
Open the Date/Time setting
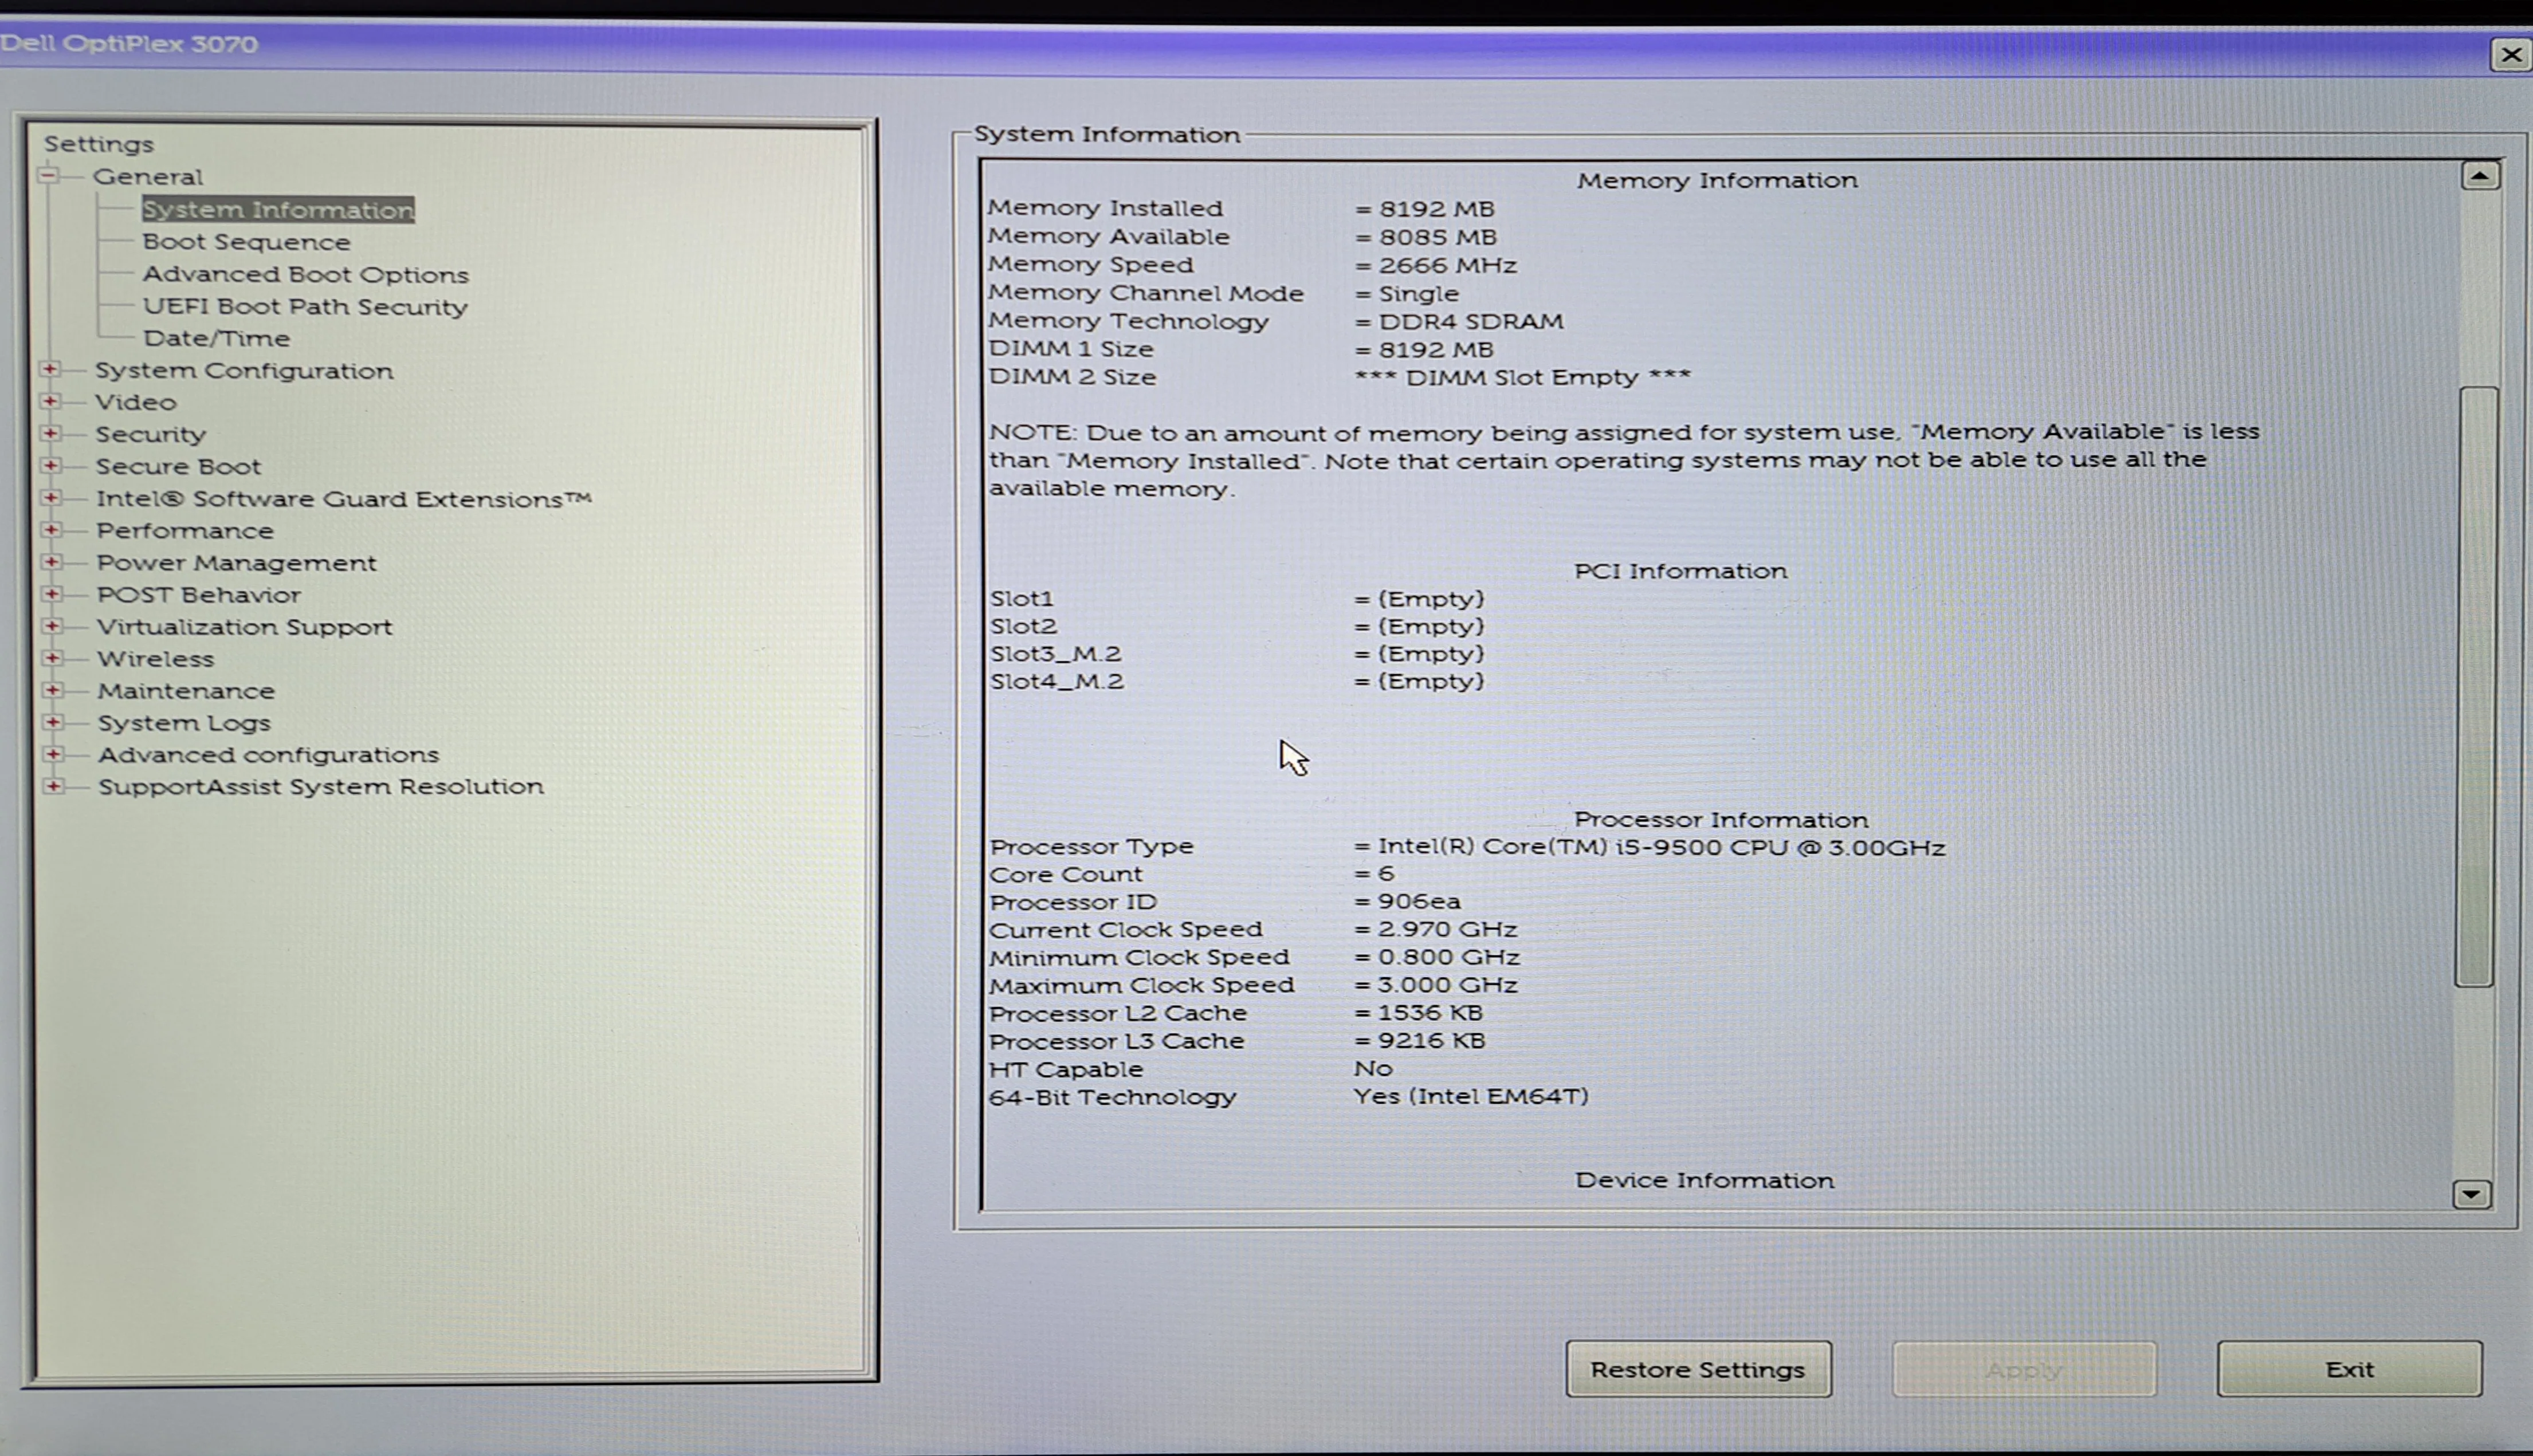point(216,338)
